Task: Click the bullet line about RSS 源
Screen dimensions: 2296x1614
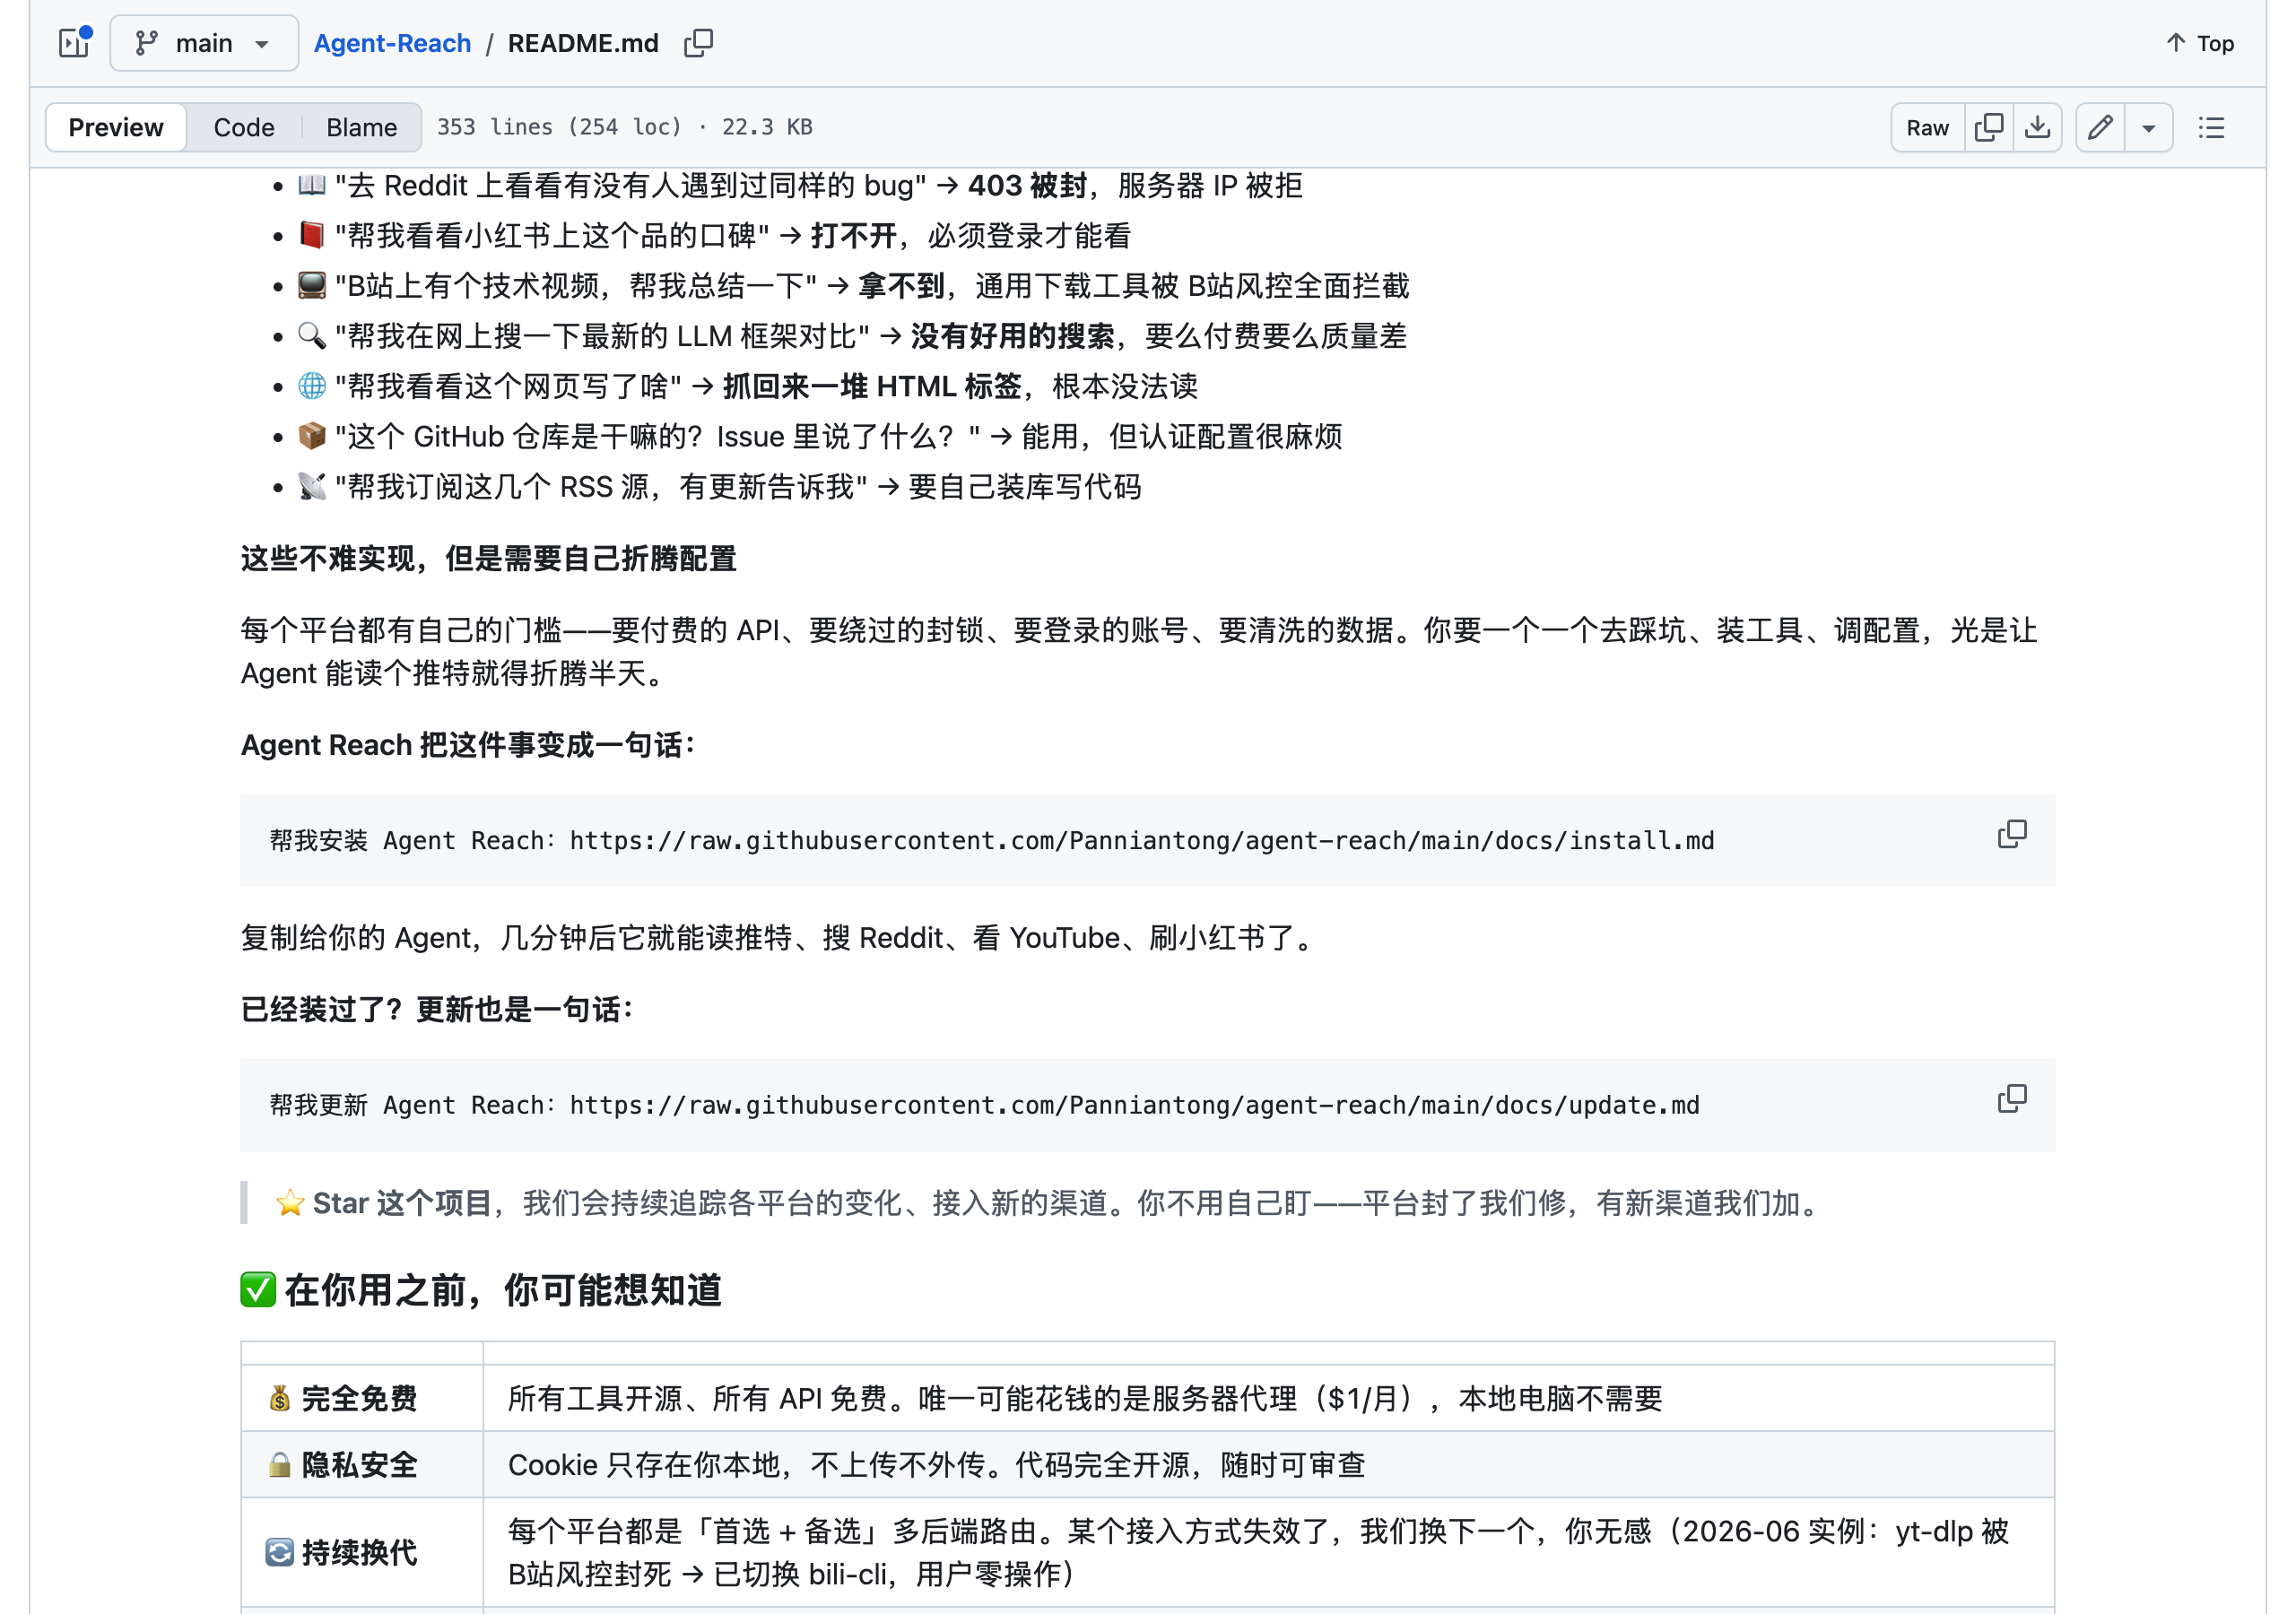Action: click(x=720, y=487)
